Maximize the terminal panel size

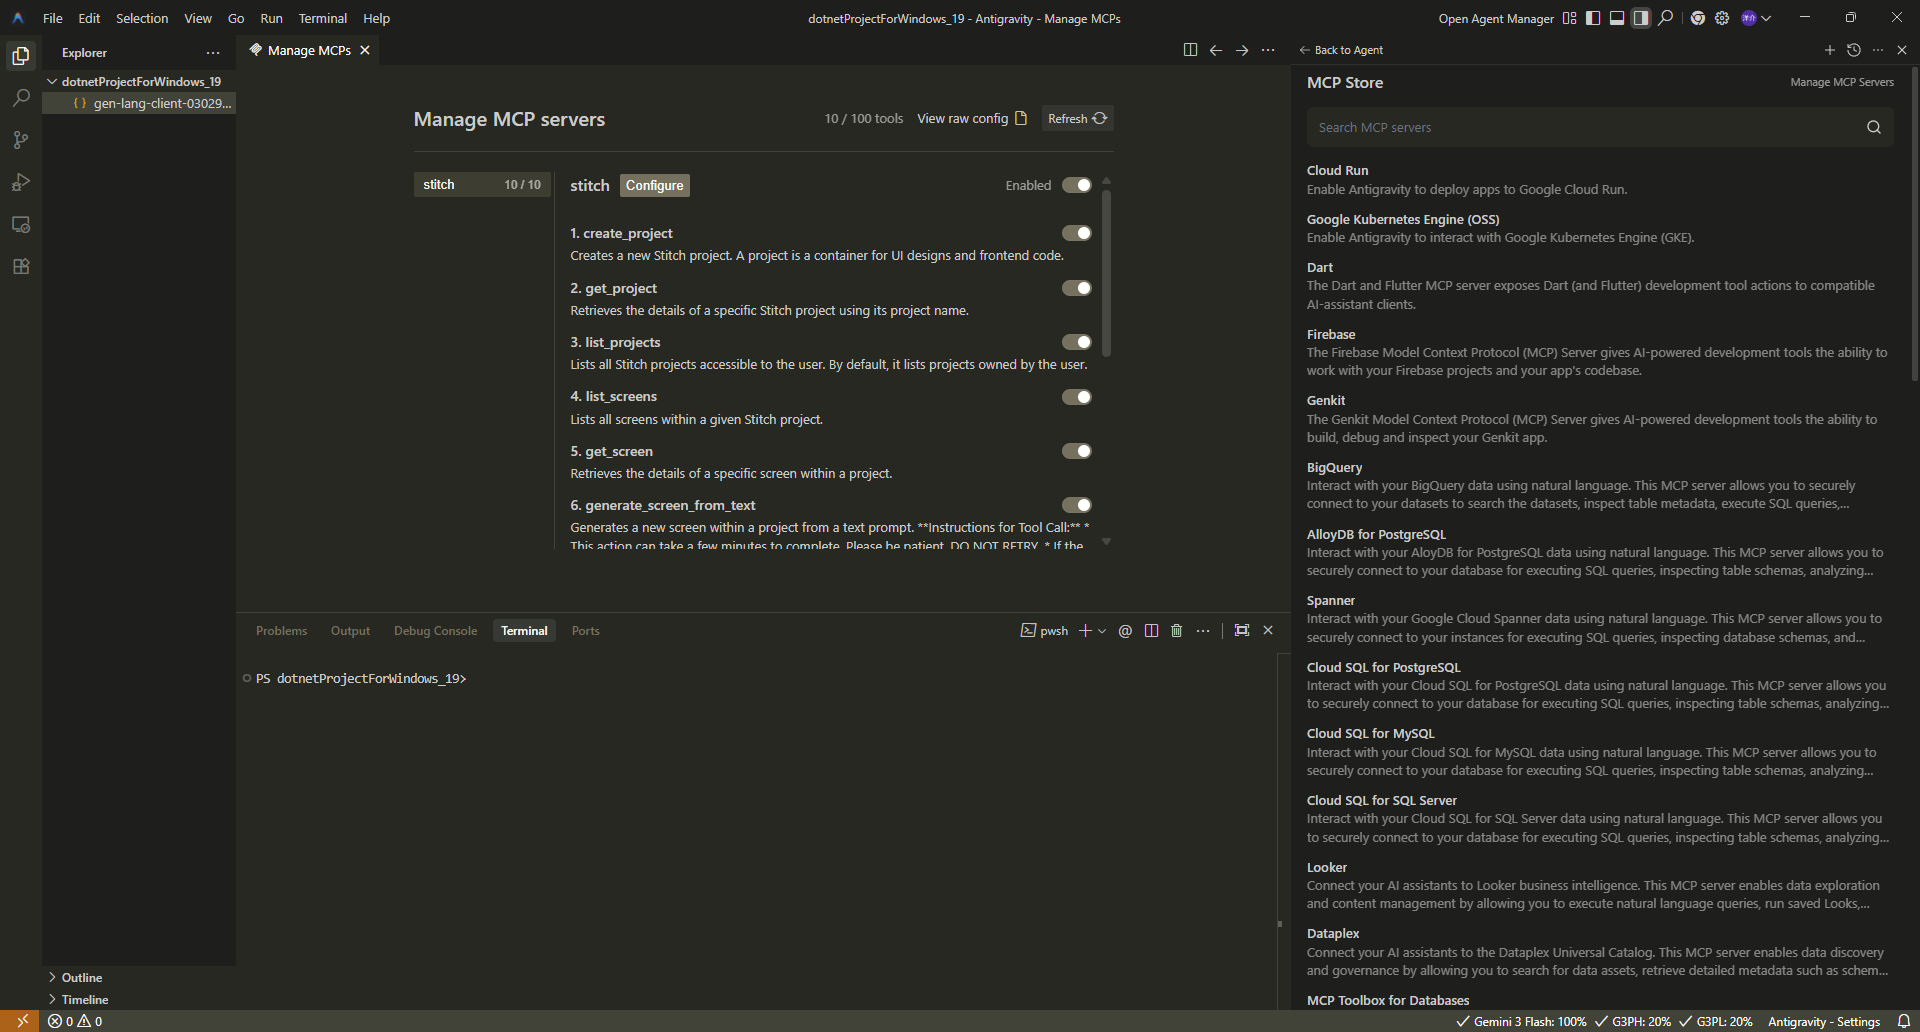[x=1242, y=630]
